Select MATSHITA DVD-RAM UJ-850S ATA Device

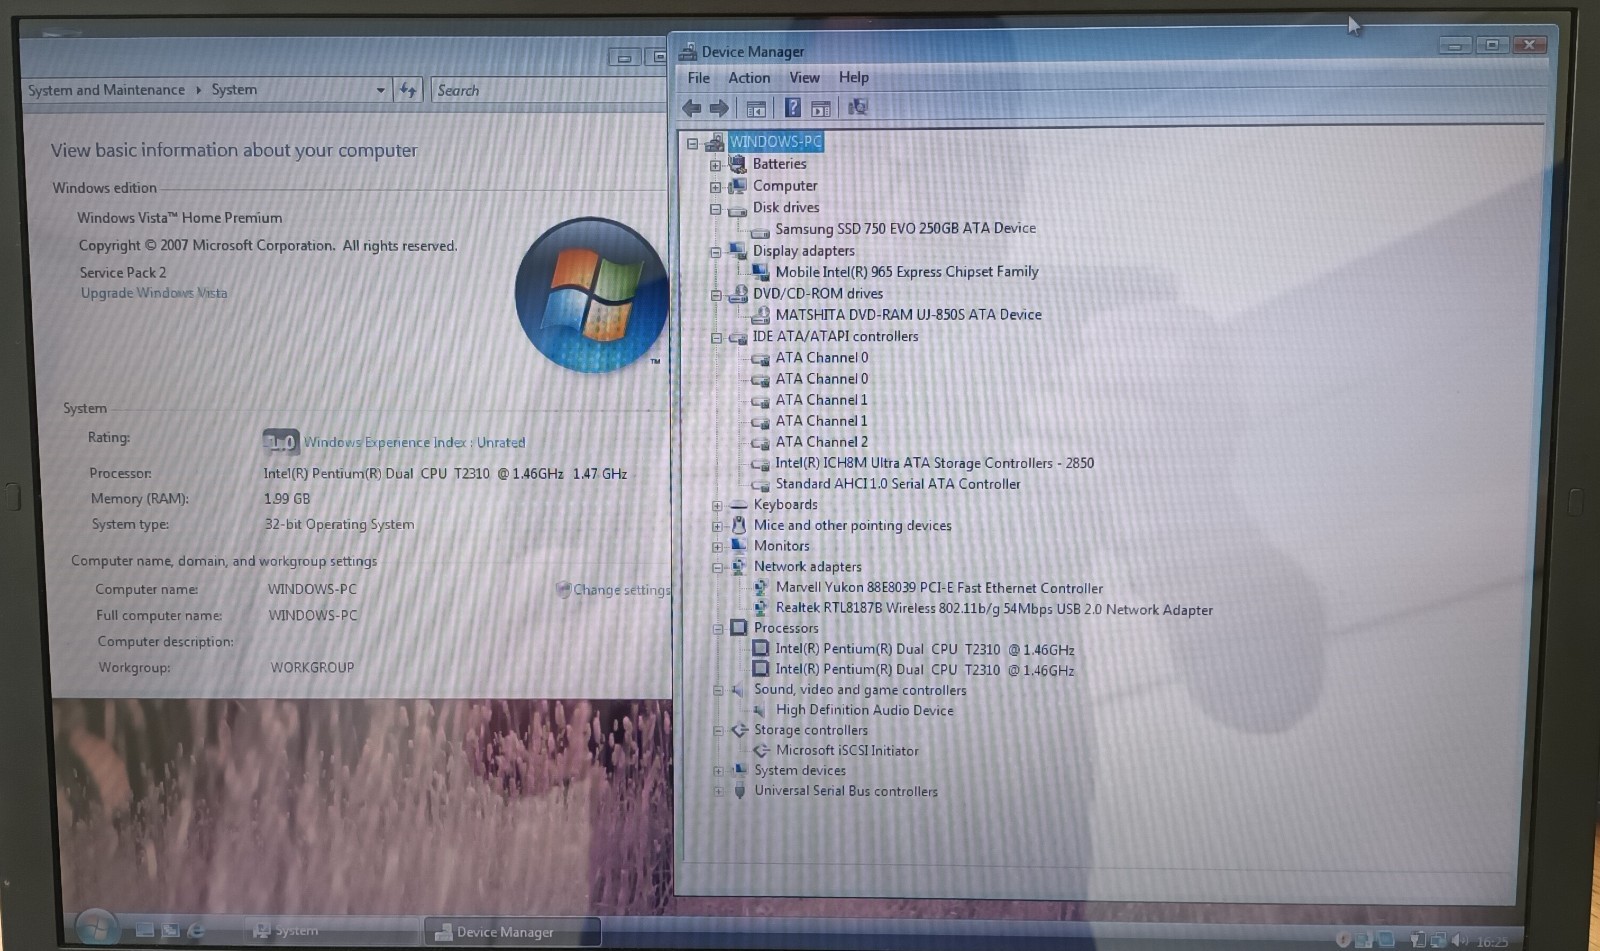(908, 314)
